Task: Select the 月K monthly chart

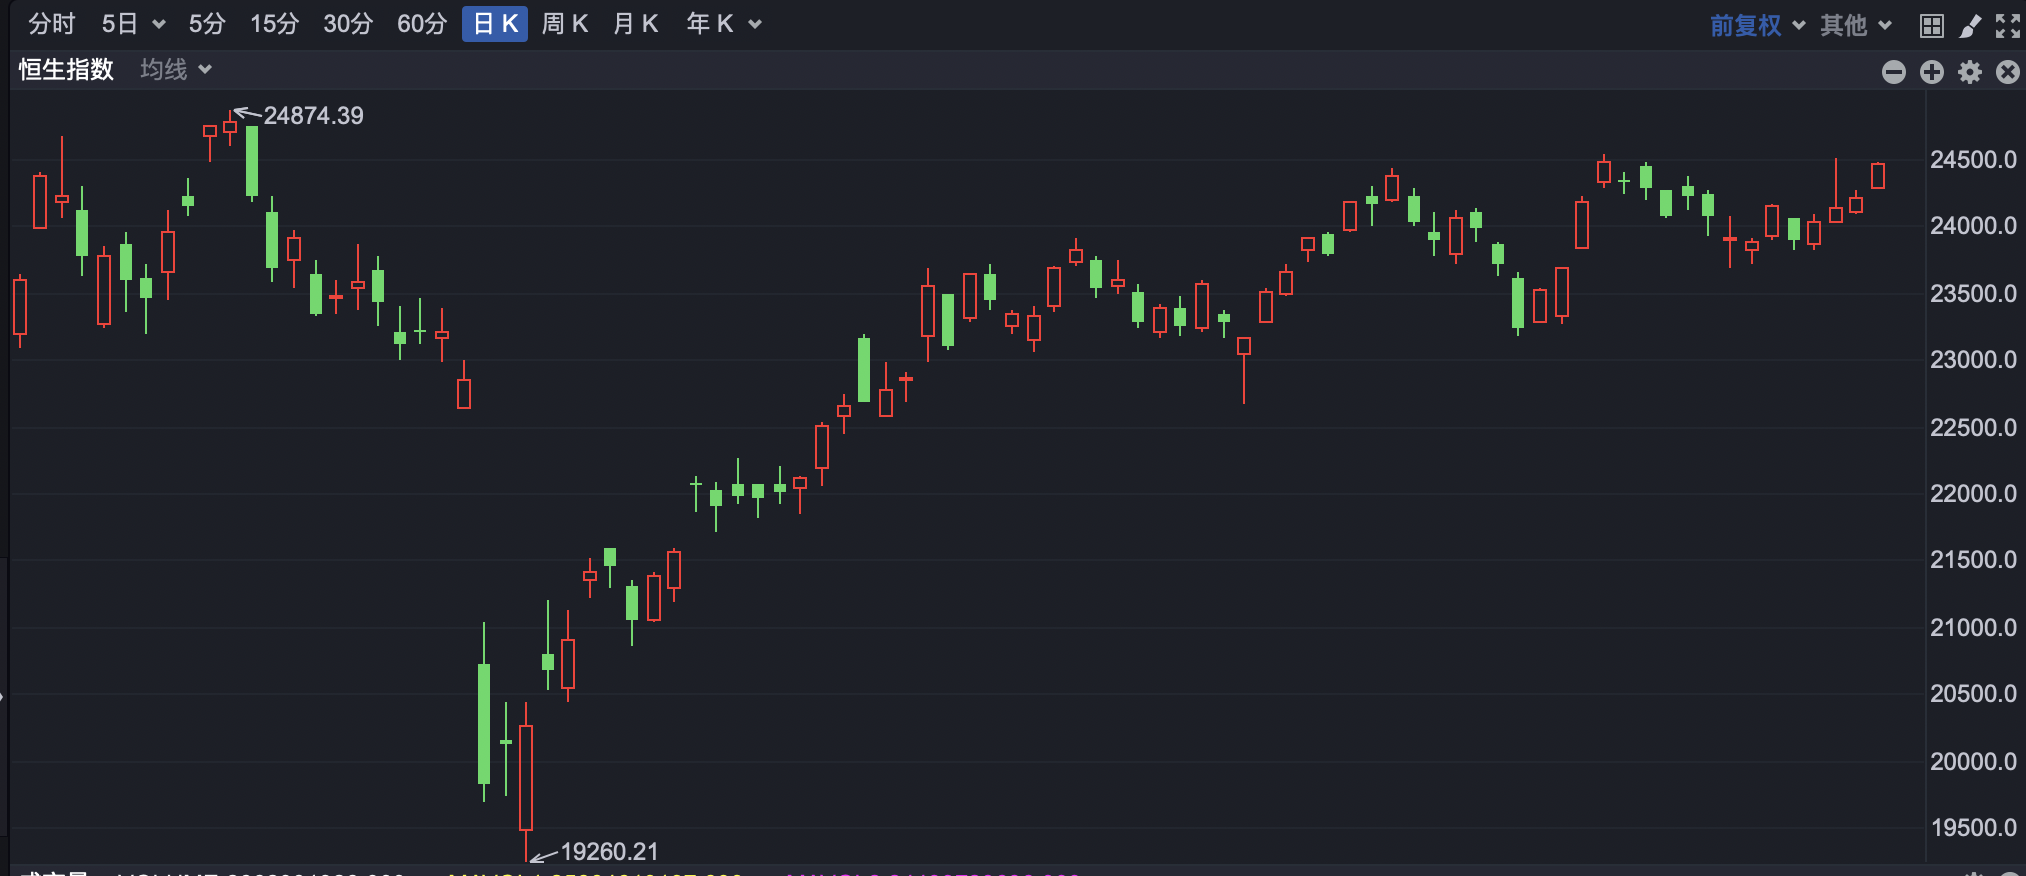Action: pos(635,24)
